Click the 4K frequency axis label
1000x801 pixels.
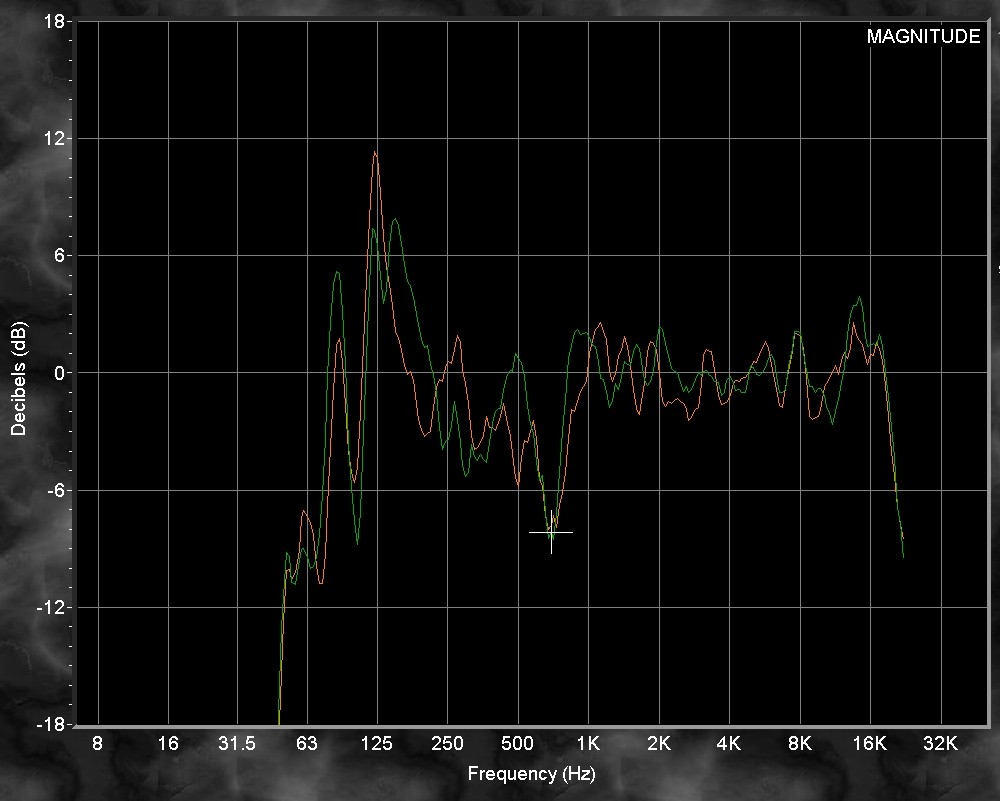pyautogui.click(x=729, y=744)
